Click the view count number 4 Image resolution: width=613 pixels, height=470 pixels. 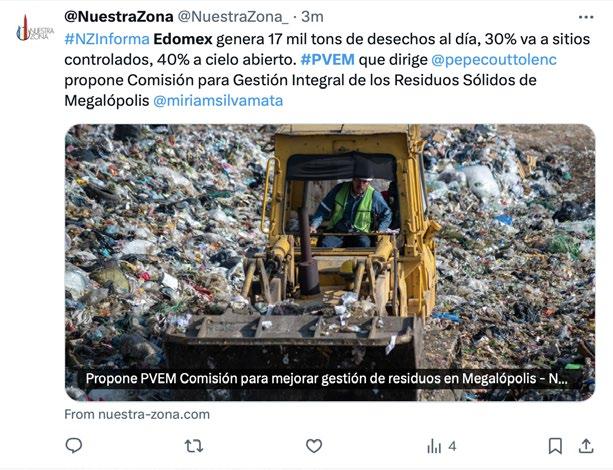pos(452,446)
